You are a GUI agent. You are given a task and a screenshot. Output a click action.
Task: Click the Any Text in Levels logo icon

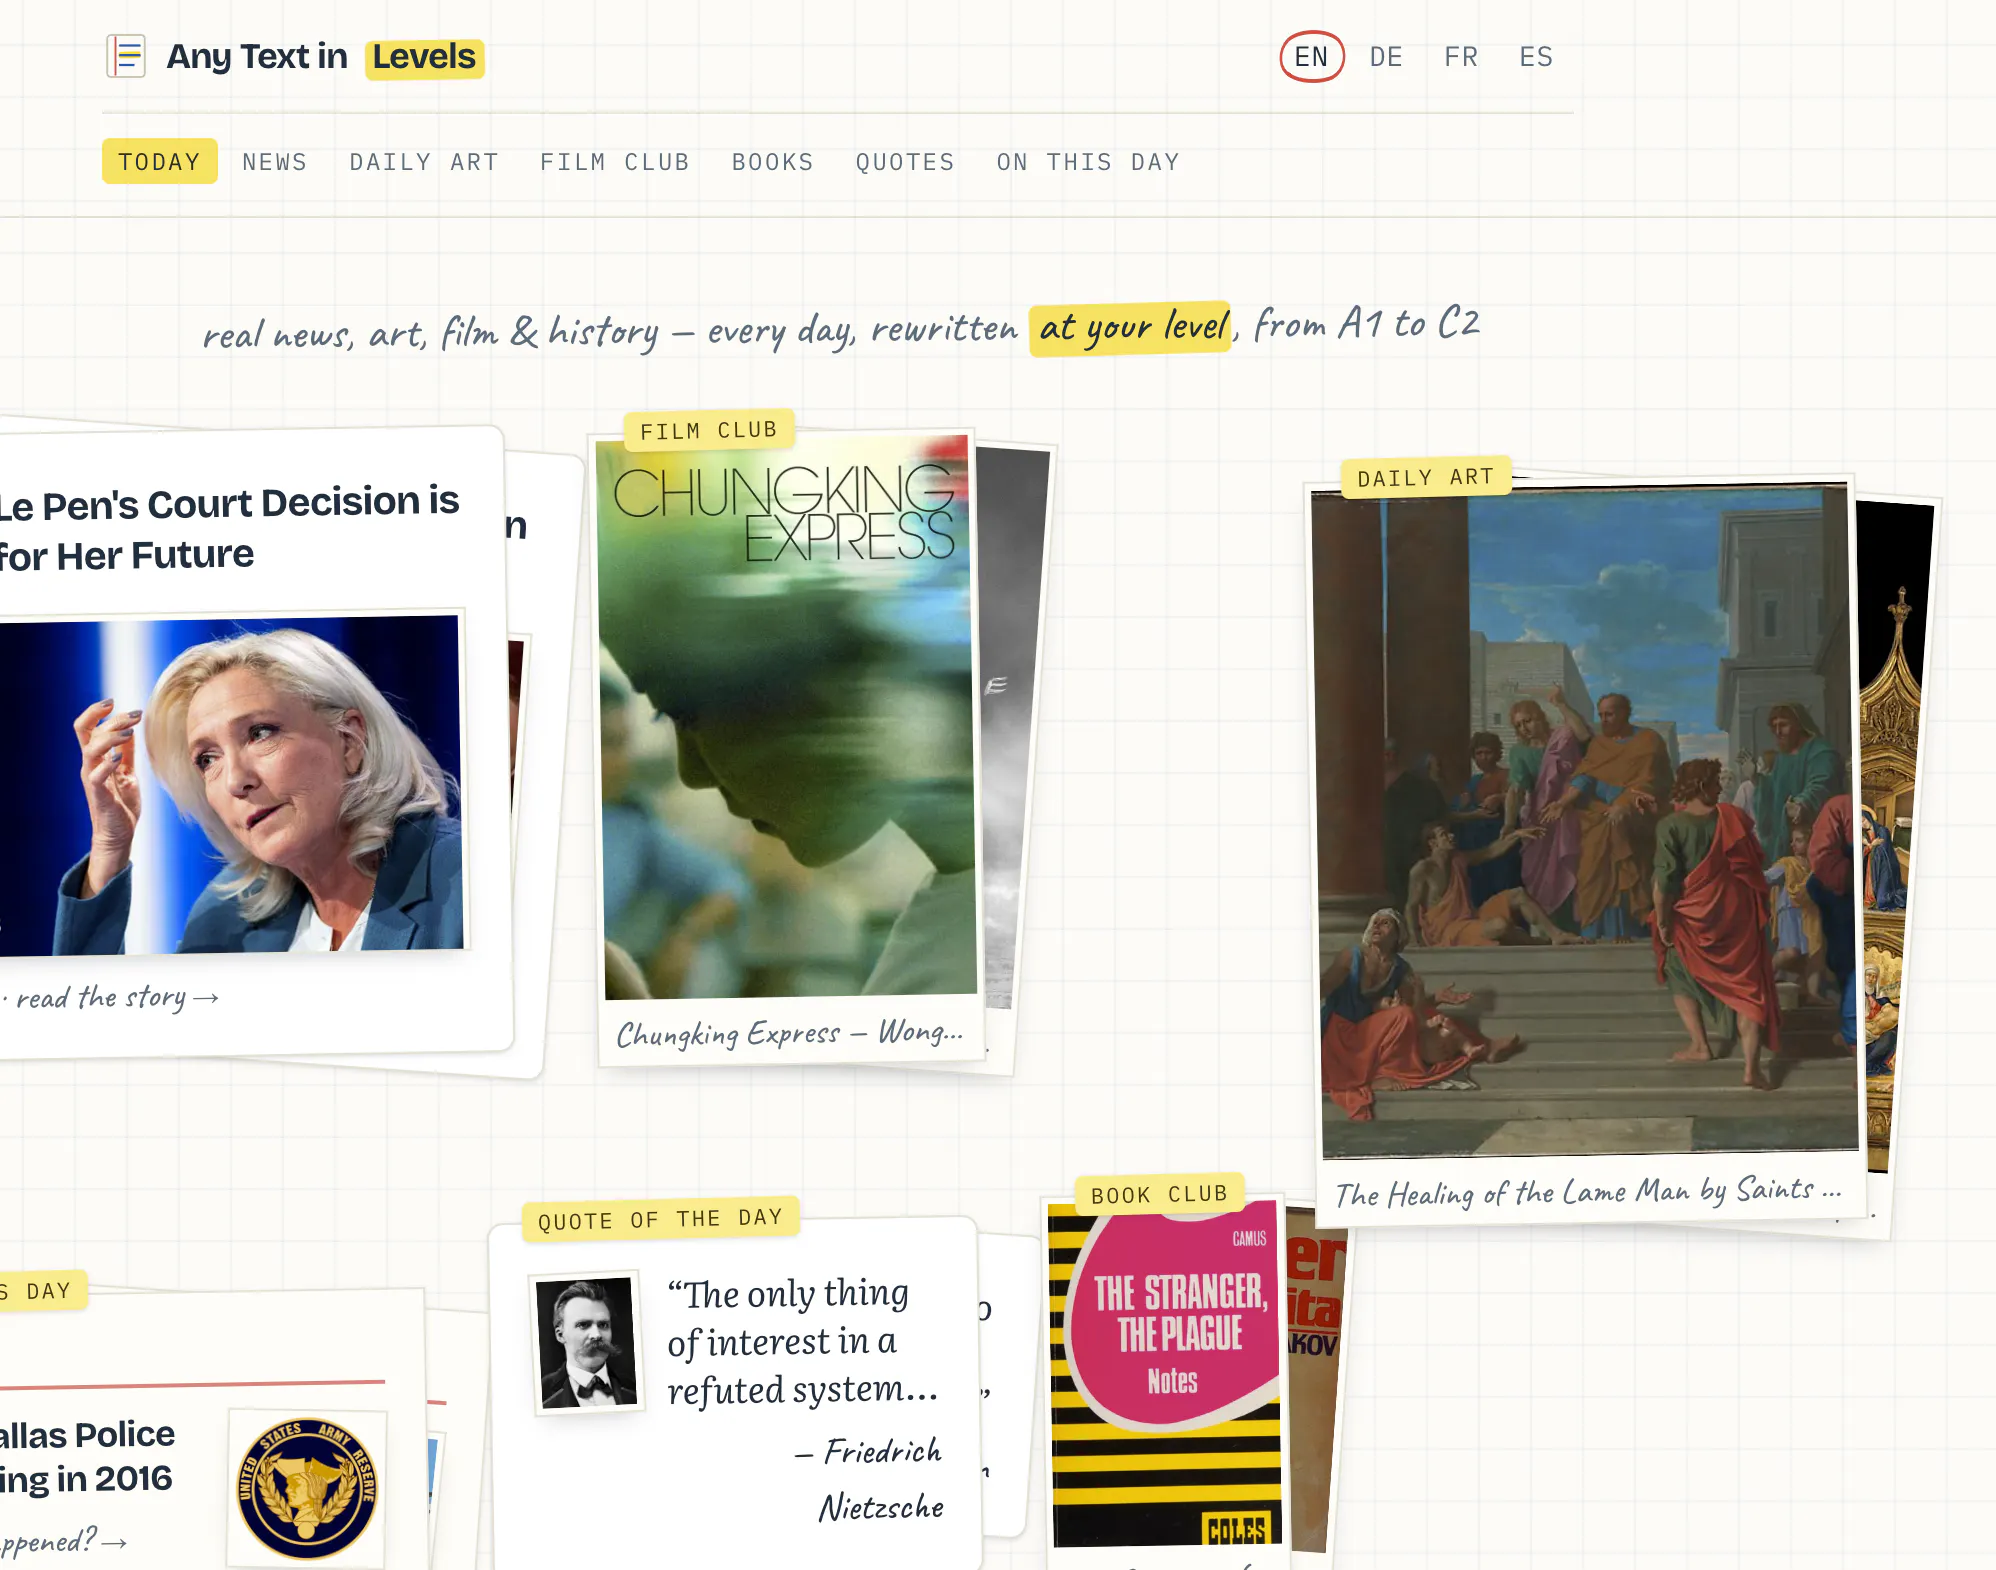126,56
